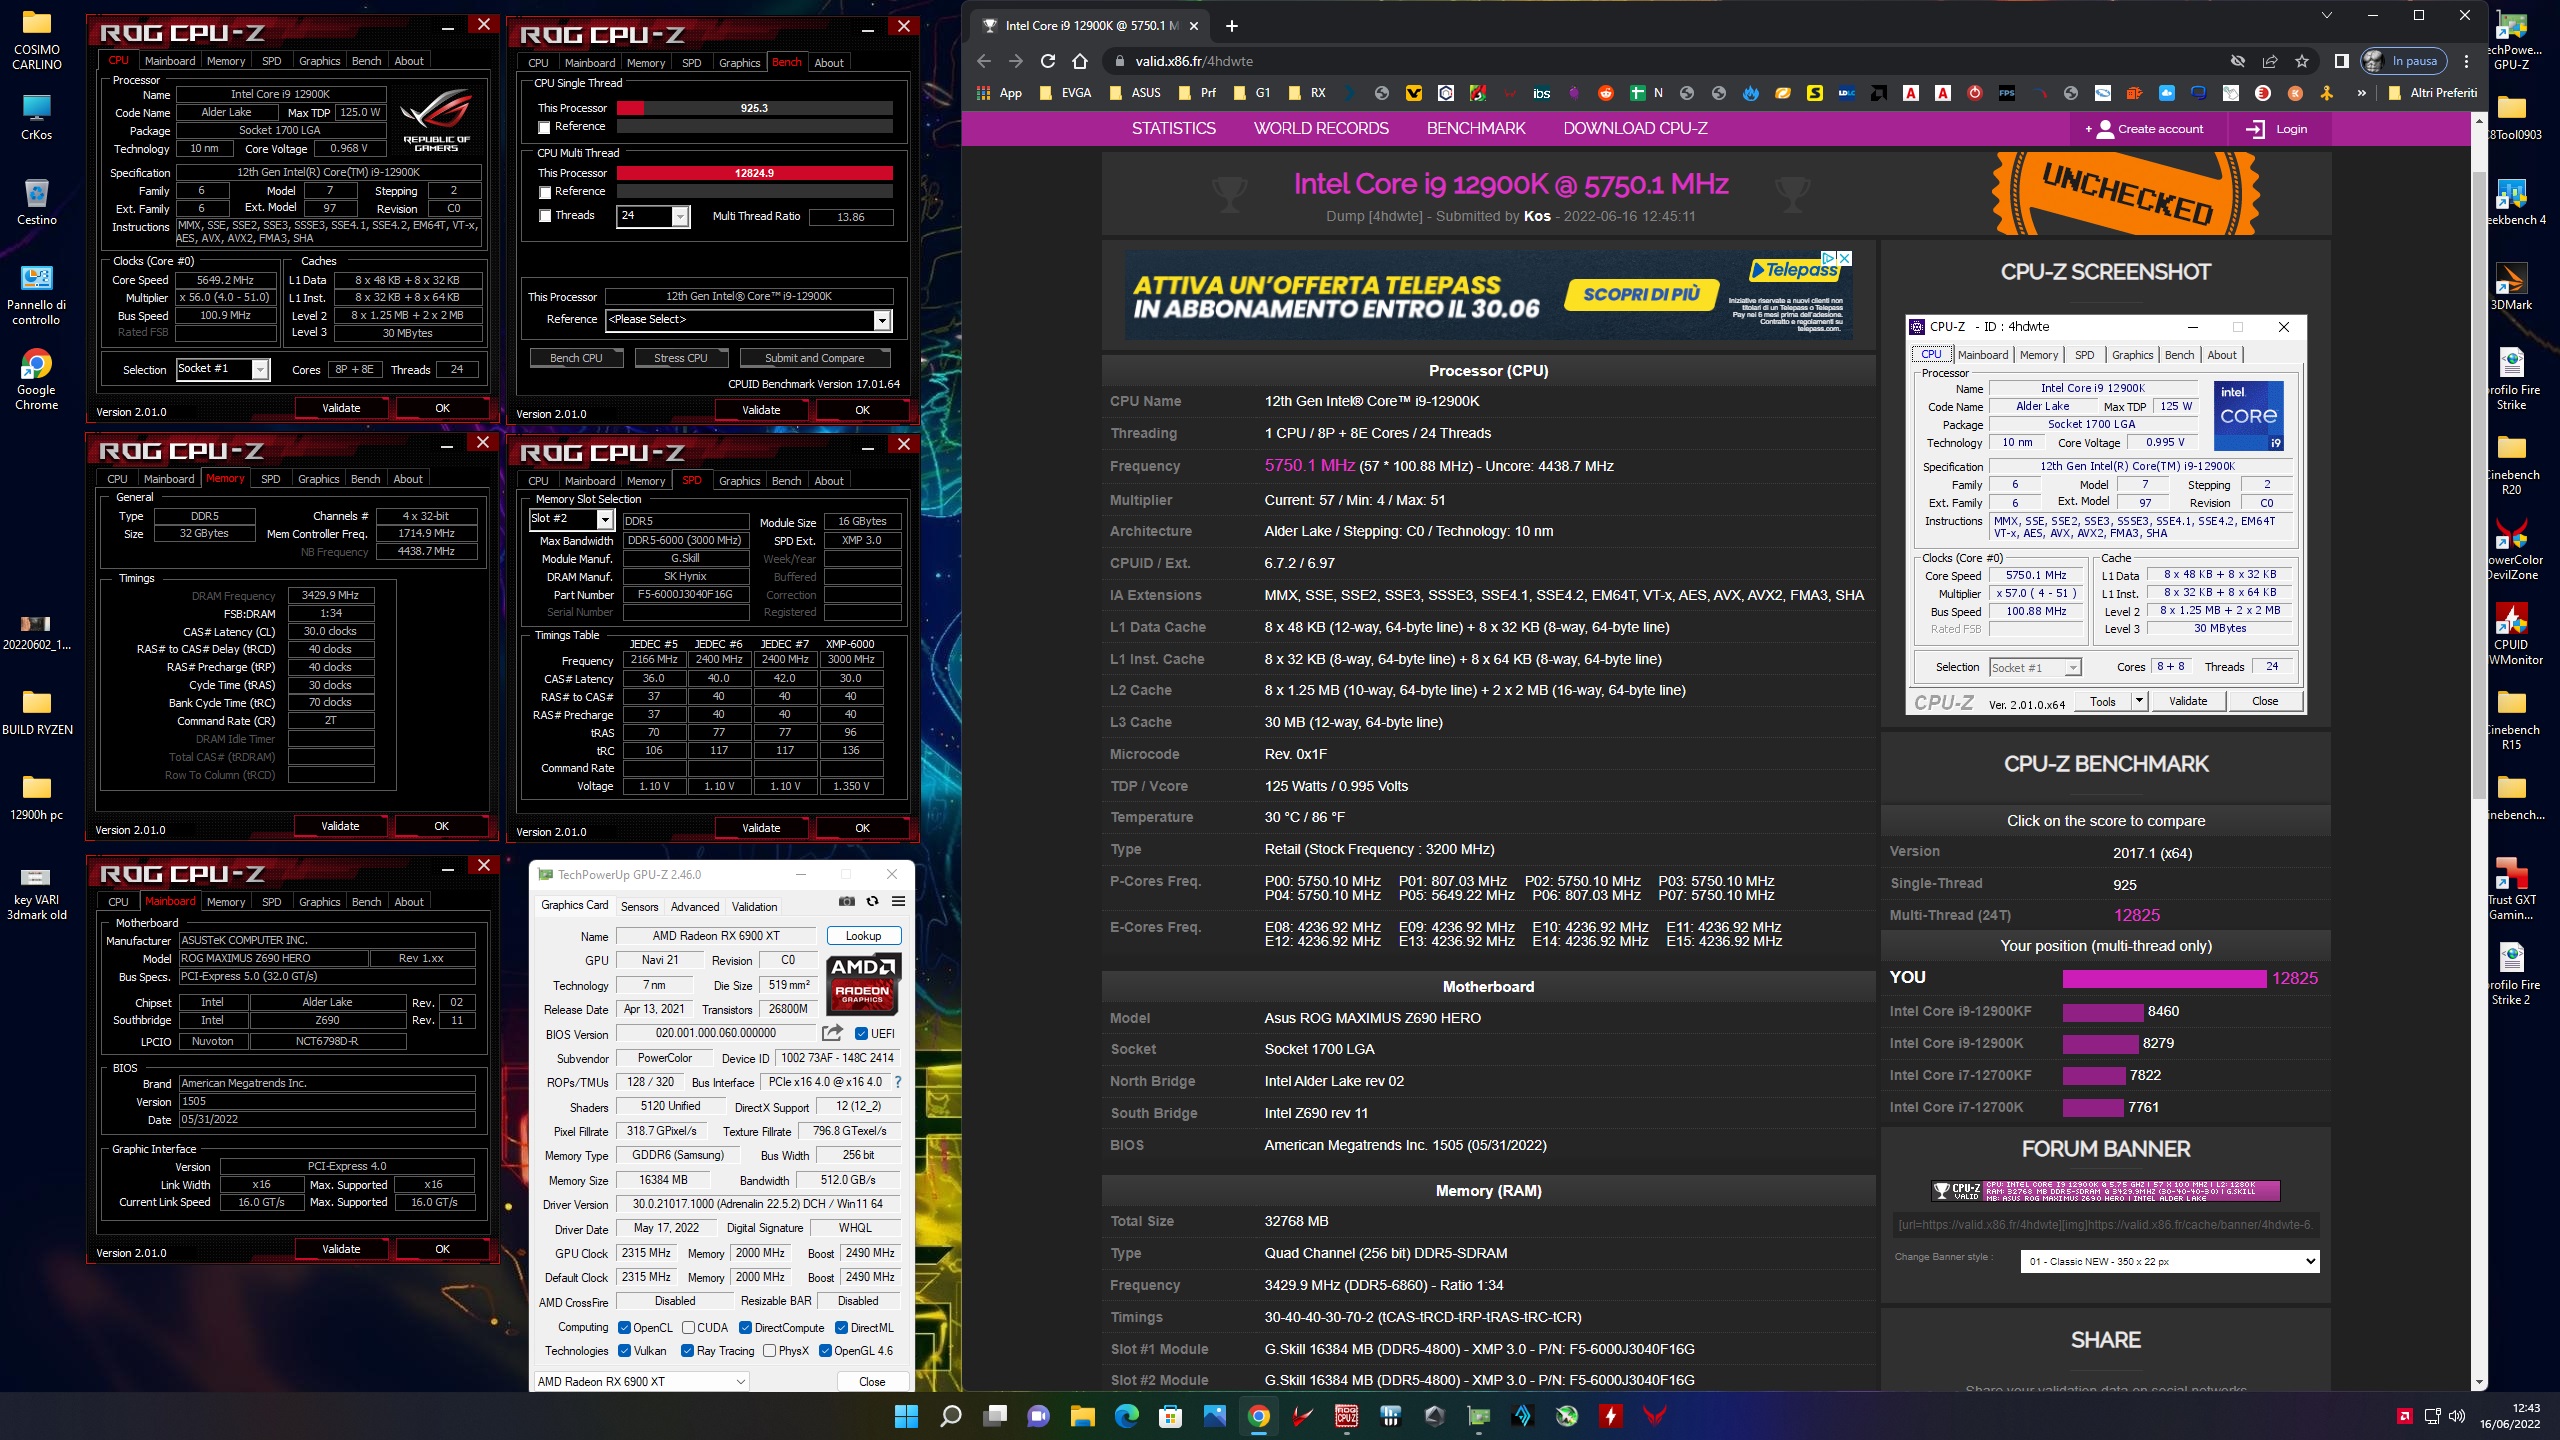
Task: Refresh GPU-Z readings with the refresh icon
Action: (x=872, y=901)
